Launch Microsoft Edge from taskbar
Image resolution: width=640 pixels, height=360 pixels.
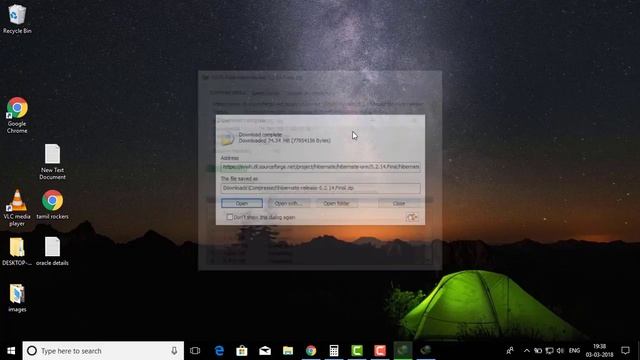219,351
